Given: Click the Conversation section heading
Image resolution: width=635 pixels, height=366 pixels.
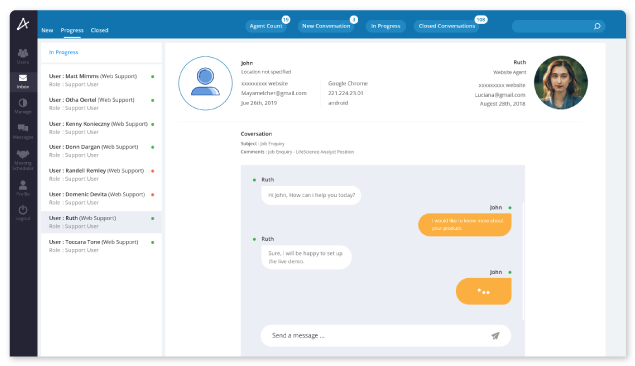Looking at the screenshot, I should point(256,134).
